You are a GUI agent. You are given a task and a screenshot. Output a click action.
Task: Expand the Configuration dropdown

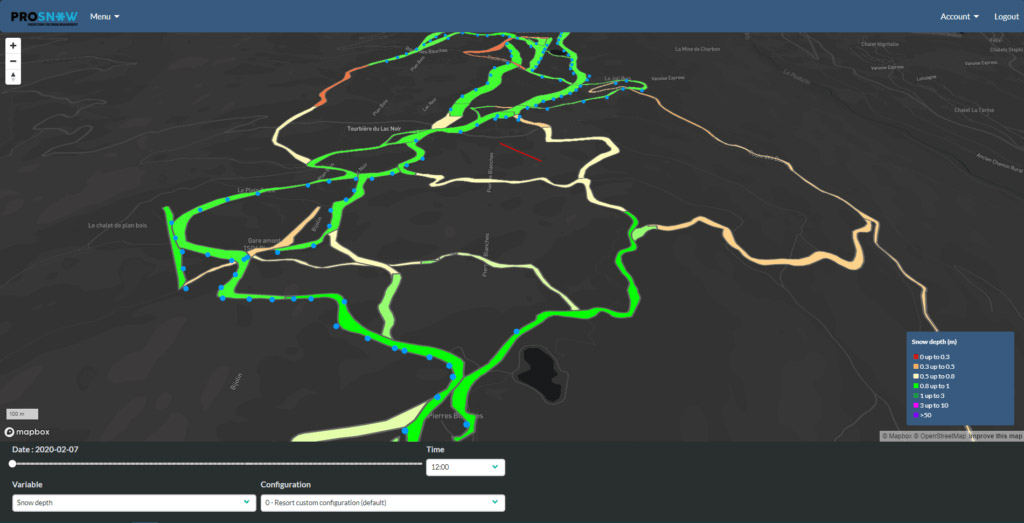click(380, 502)
